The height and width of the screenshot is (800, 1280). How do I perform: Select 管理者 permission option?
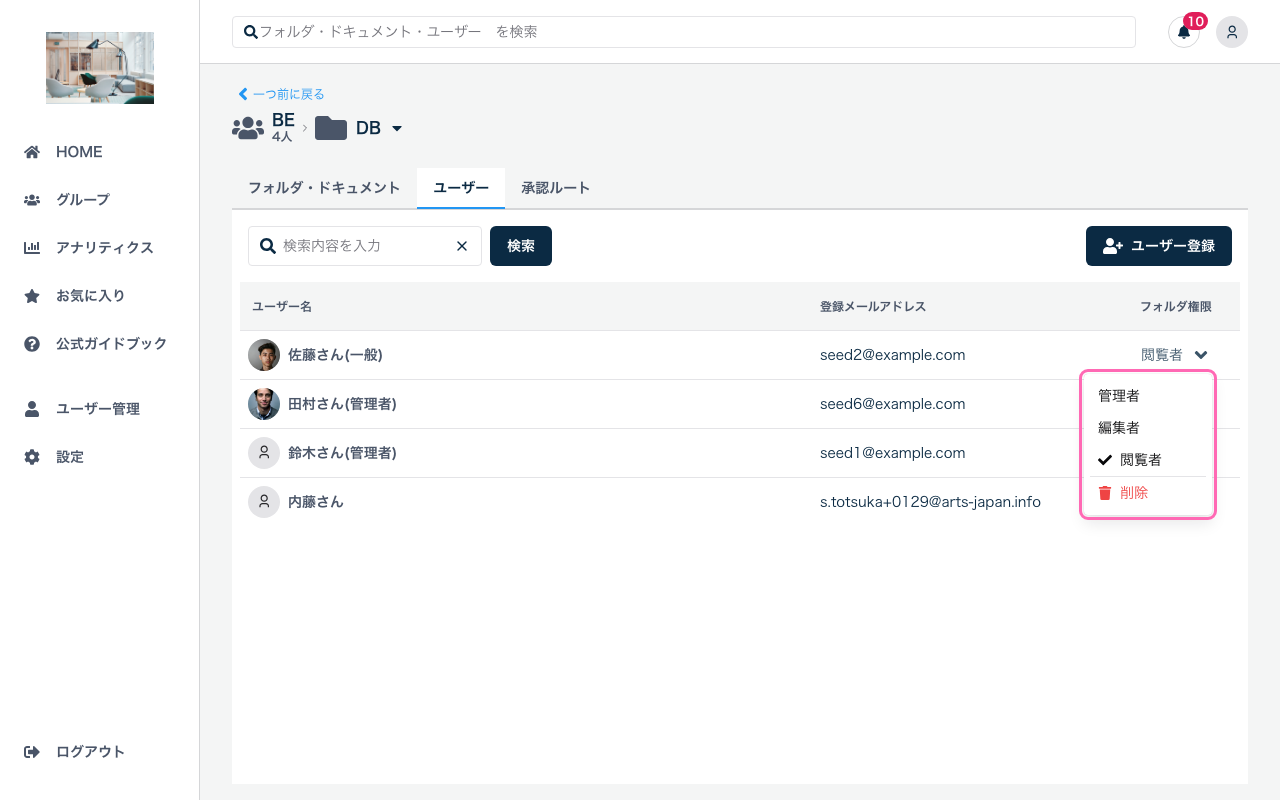1119,396
